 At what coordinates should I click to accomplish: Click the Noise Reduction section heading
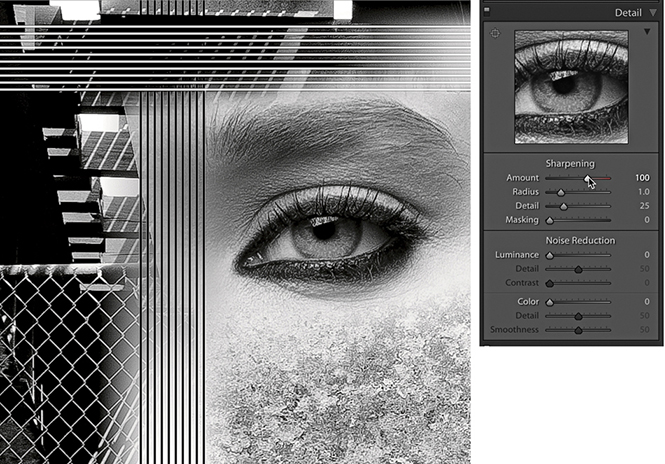tap(580, 240)
